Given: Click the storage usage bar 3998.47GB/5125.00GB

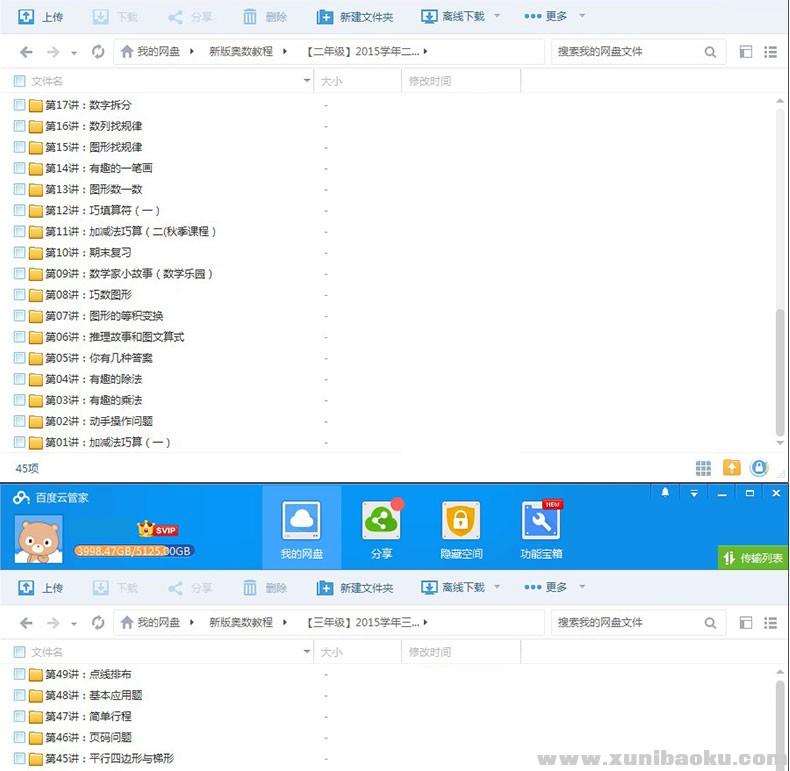Looking at the screenshot, I should point(133,551).
